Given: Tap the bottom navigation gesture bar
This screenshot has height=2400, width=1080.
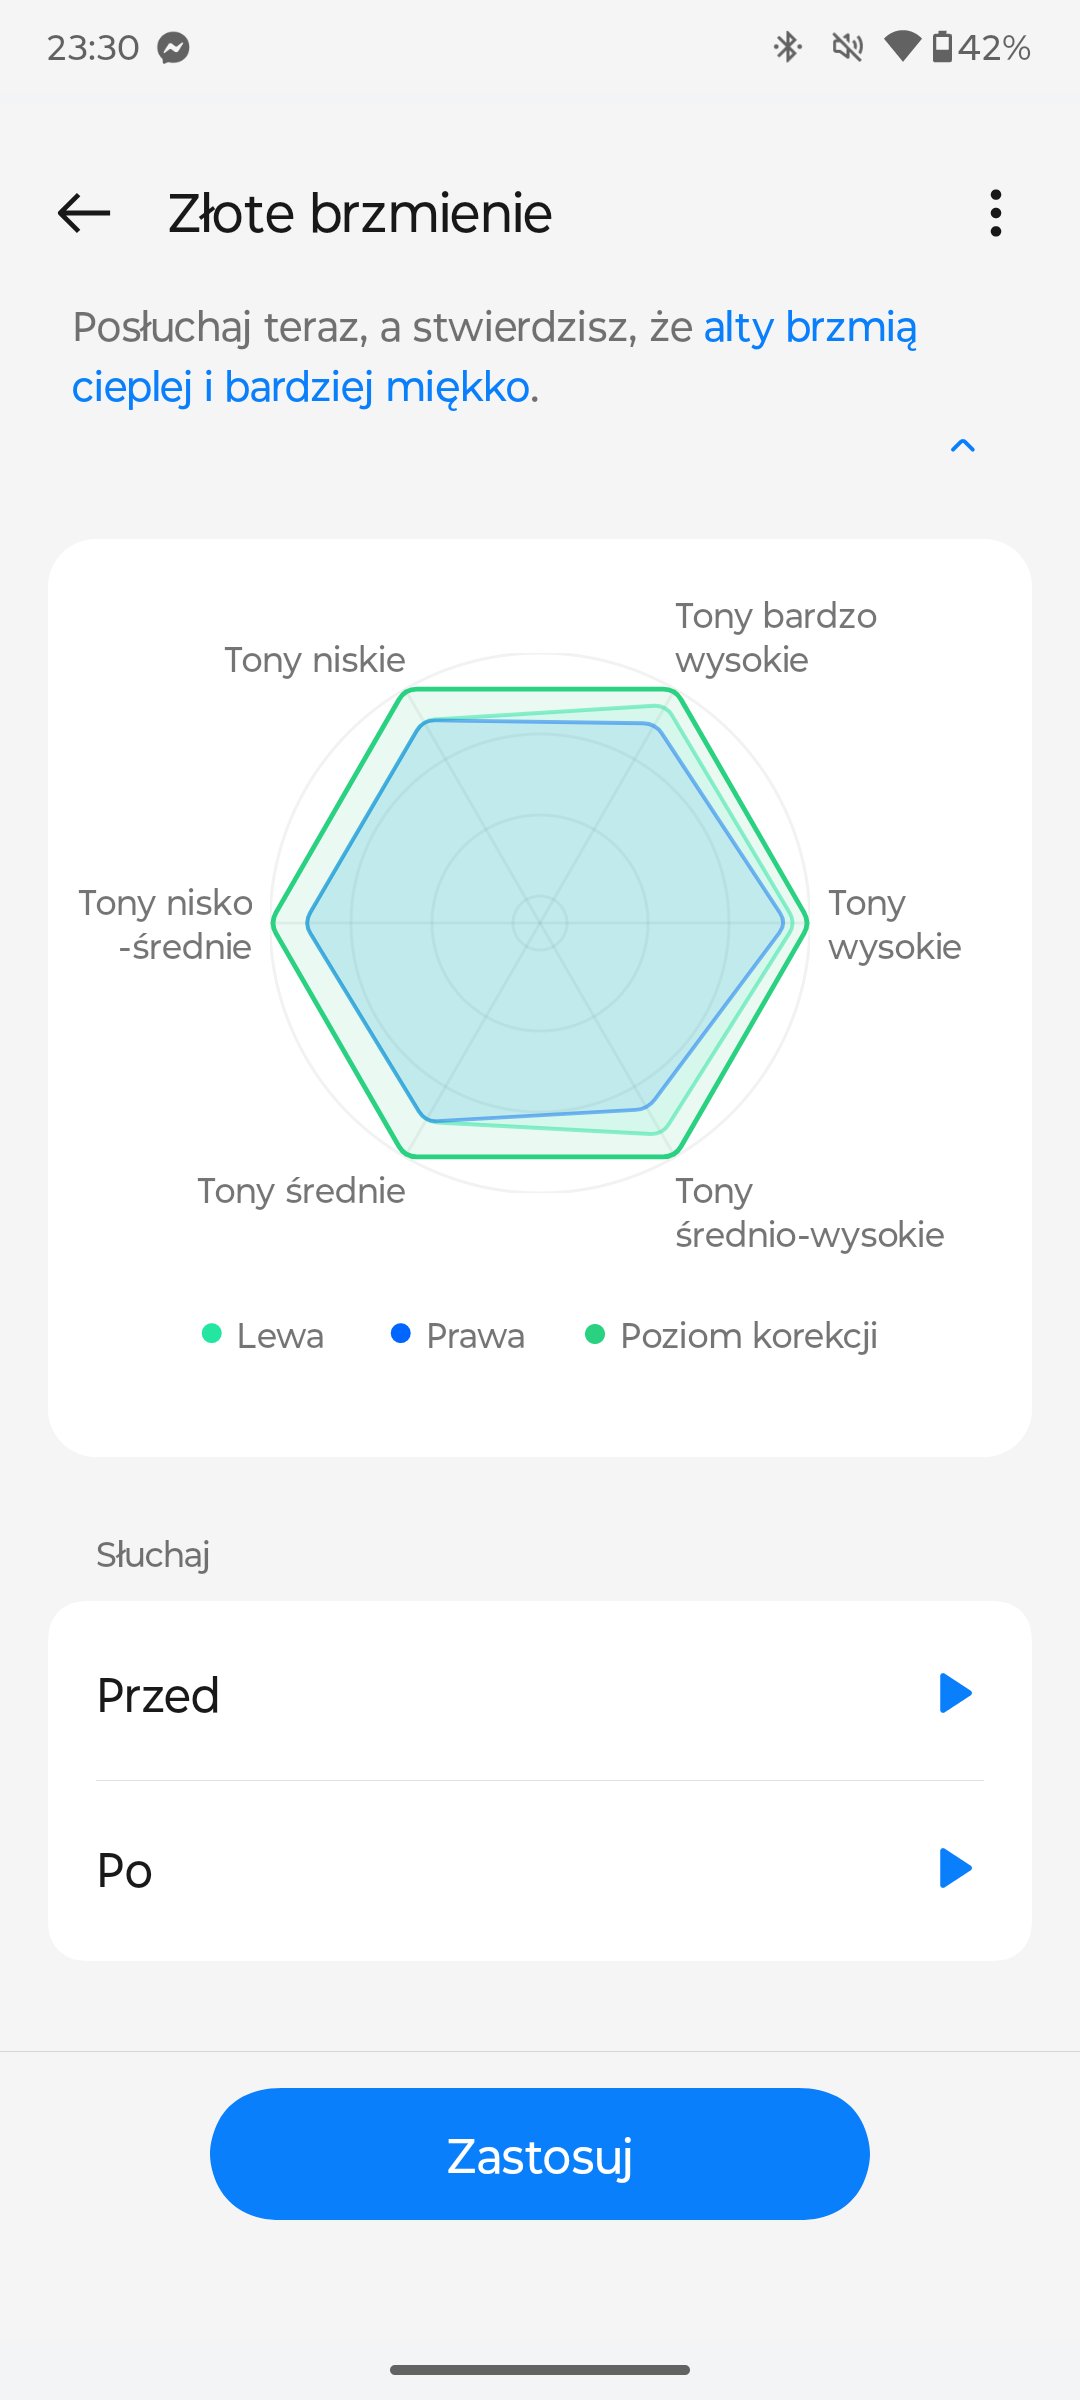Looking at the screenshot, I should [540, 2370].
